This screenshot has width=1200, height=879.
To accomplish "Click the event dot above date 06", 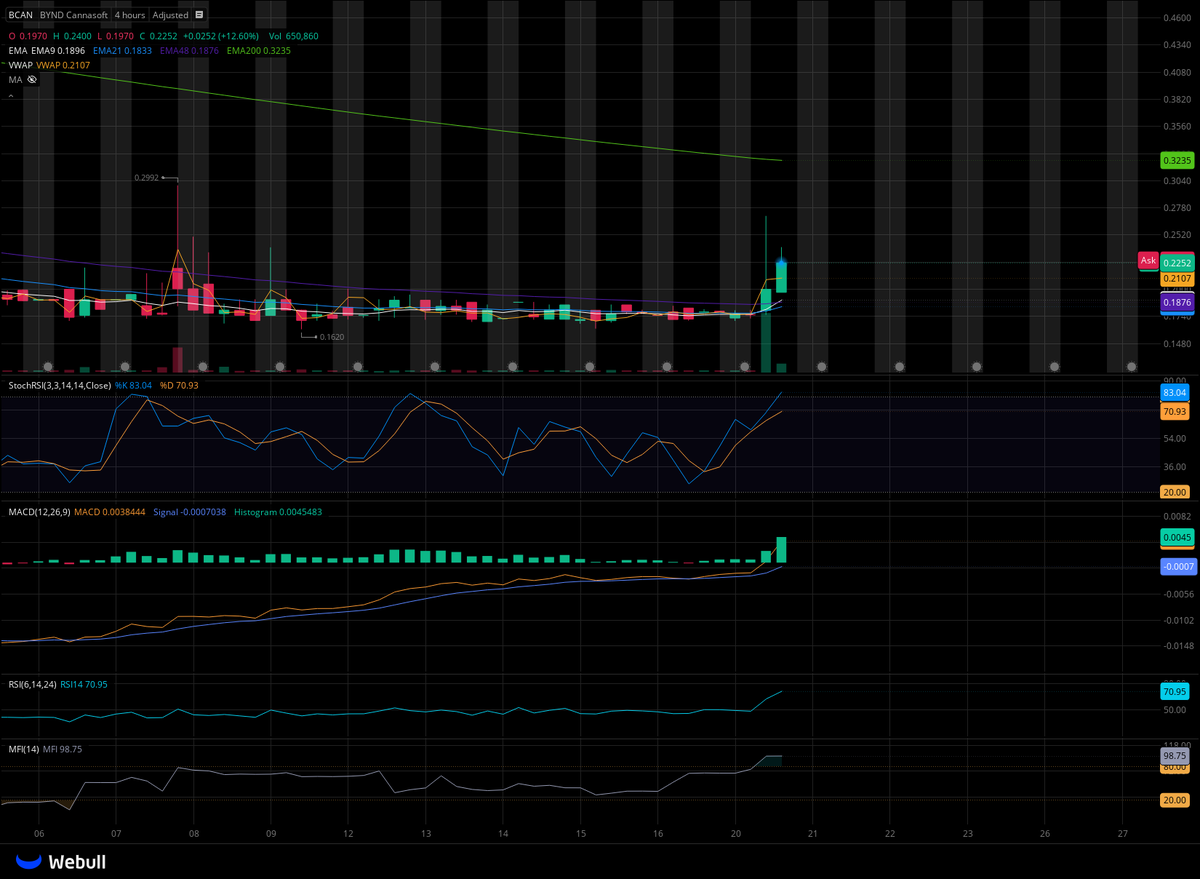I will click(46, 367).
